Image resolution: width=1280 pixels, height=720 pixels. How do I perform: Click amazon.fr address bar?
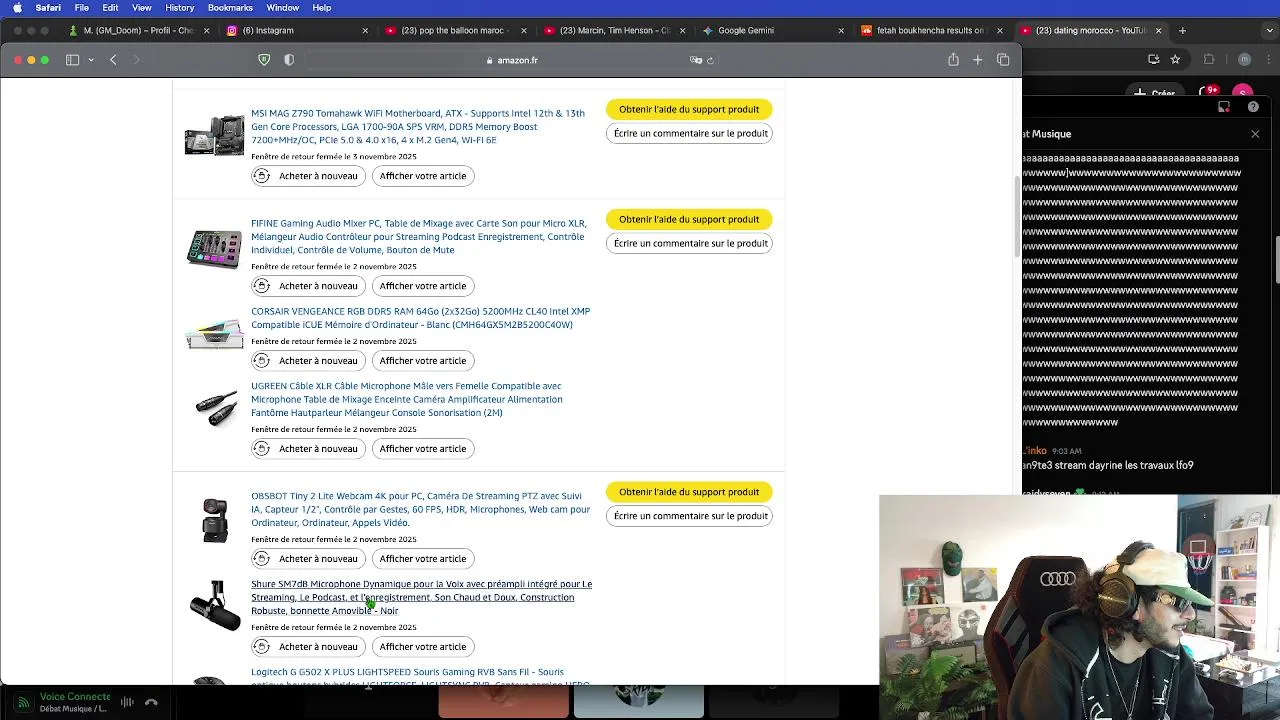512,60
